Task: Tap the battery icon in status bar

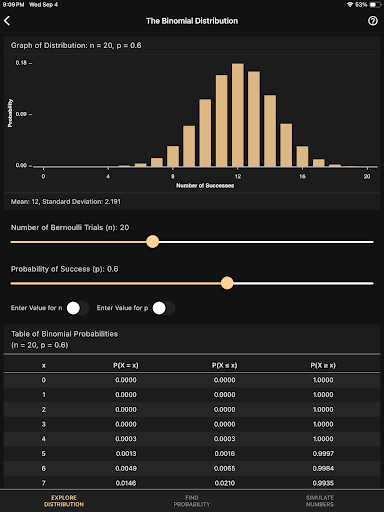Action: tap(375, 5)
